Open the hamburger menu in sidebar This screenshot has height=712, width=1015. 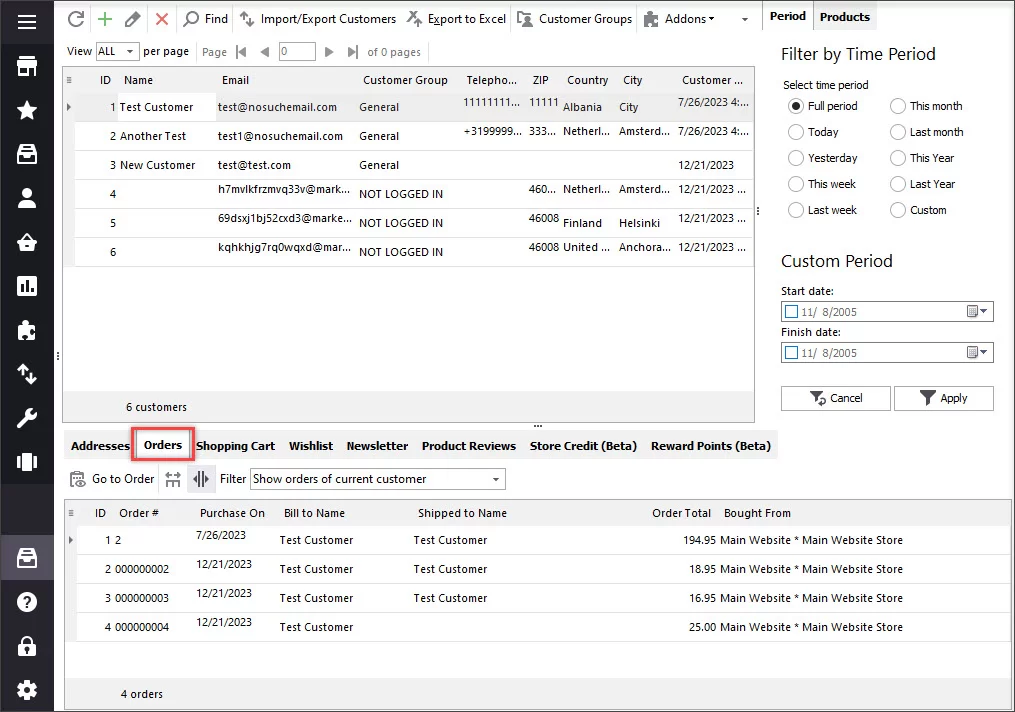pyautogui.click(x=27, y=22)
